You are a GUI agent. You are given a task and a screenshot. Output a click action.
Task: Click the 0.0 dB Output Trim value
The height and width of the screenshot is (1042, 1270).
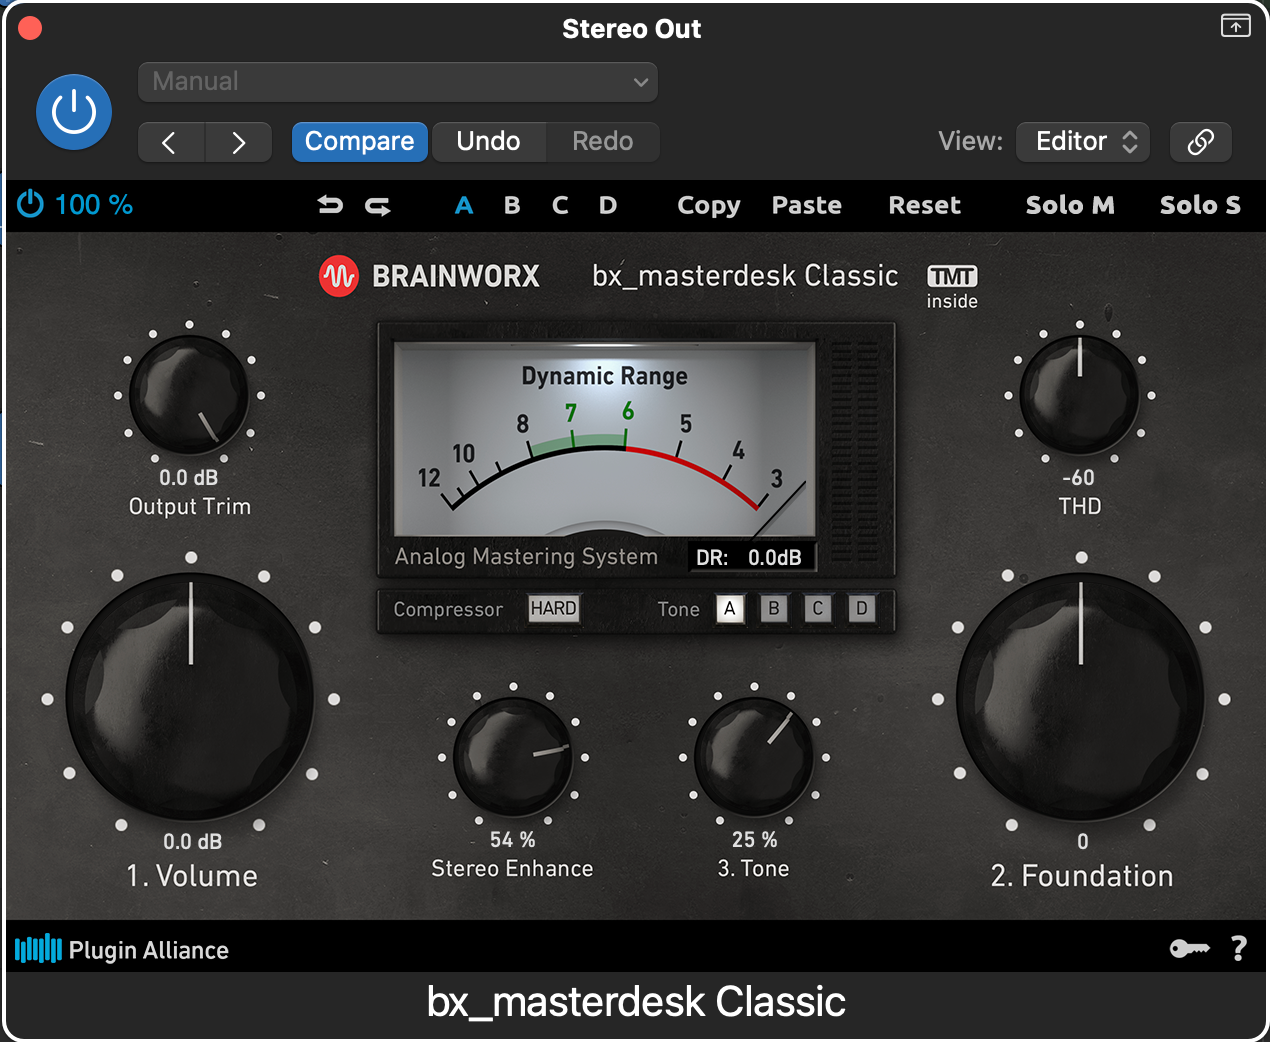click(188, 478)
